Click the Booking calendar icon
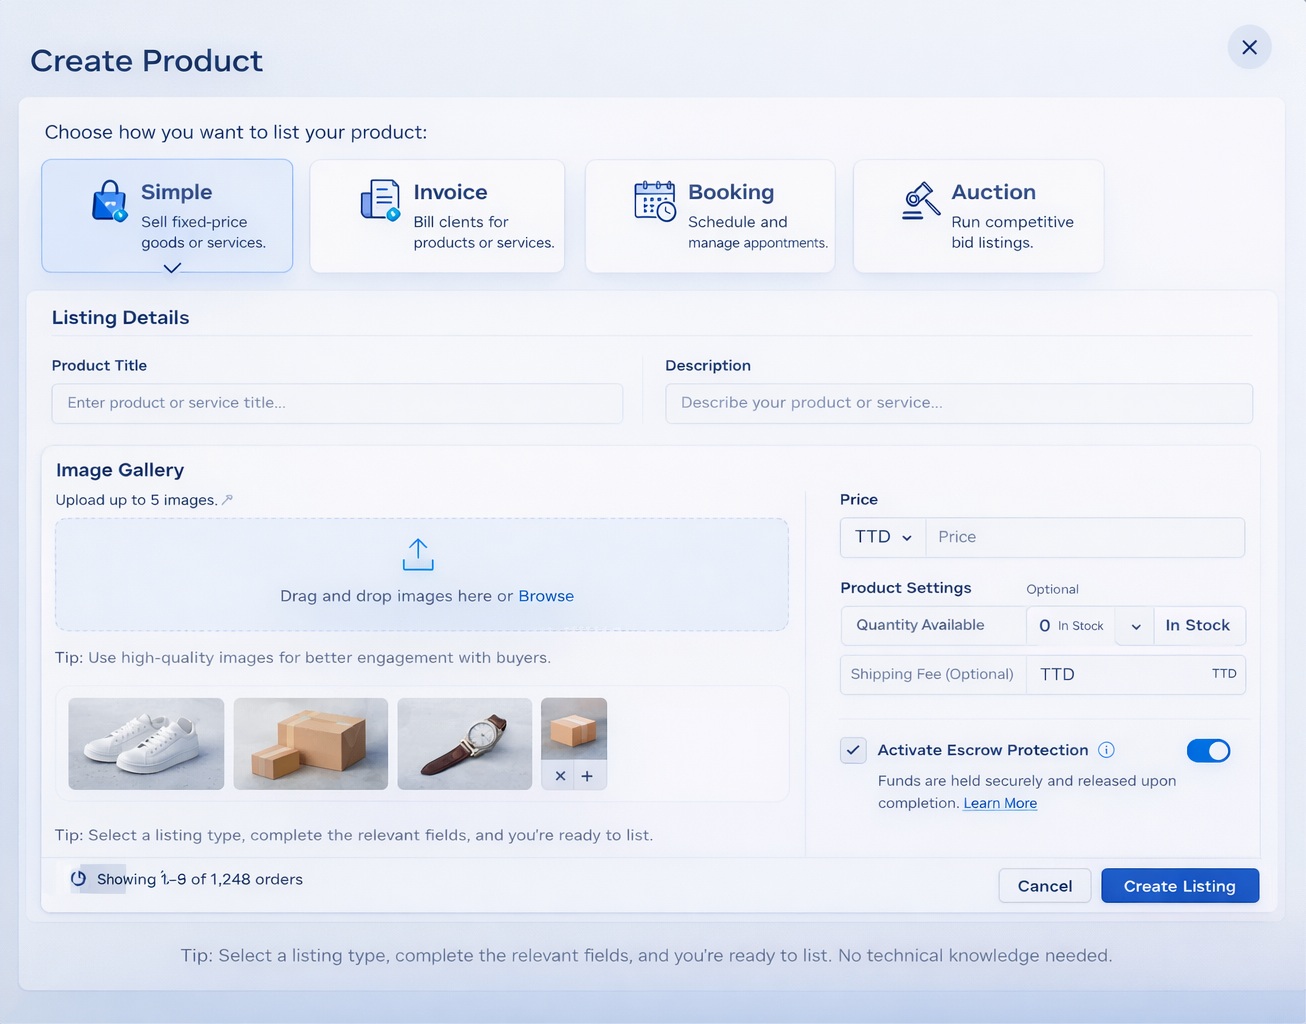This screenshot has width=1306, height=1024. tap(653, 200)
